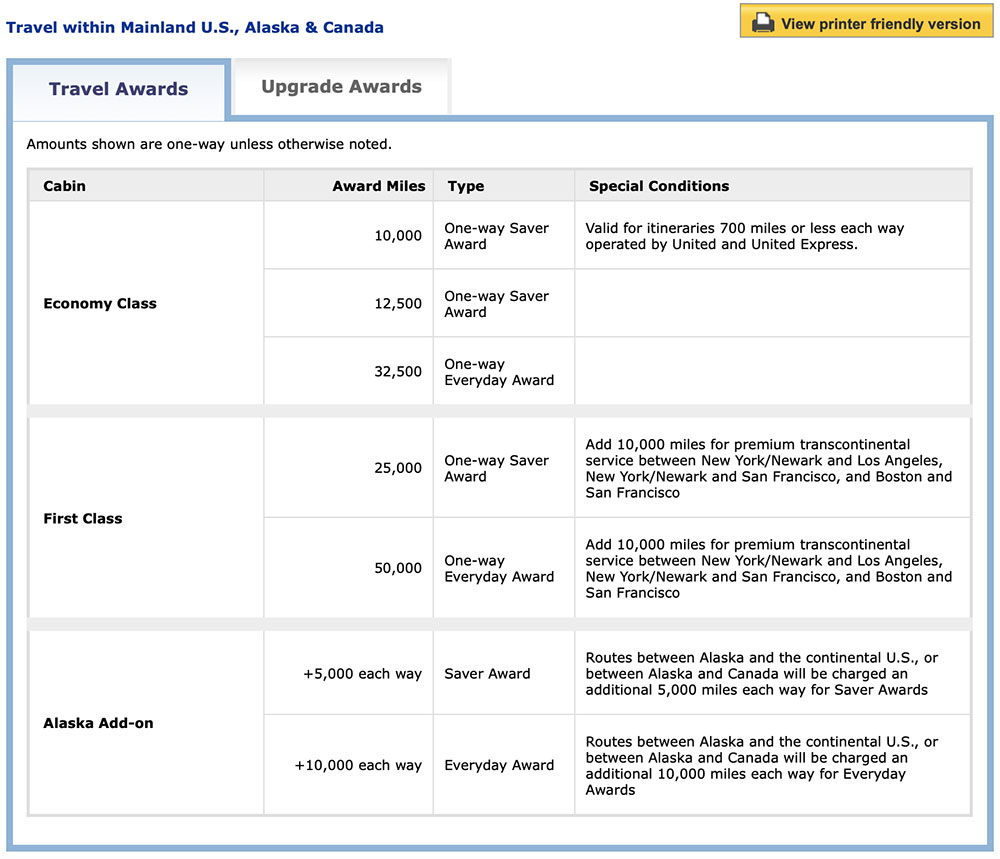This screenshot has width=1000, height=859.
Task: Click the 12,500 award miles value
Action: [398, 304]
